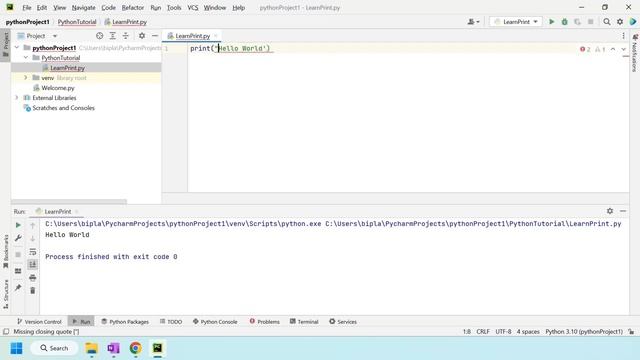This screenshot has width=640, height=360.
Task: Open the File menu
Action: (x=27, y=7)
